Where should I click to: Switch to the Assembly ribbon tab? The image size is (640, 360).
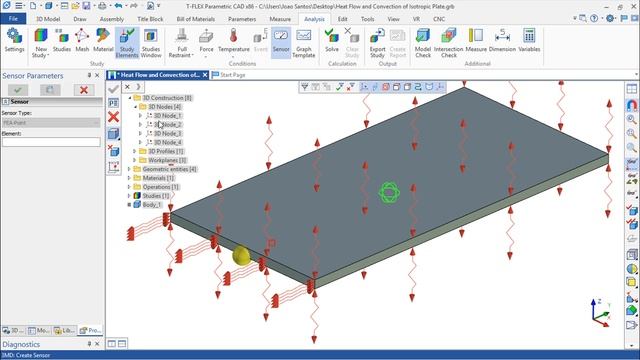[x=112, y=19]
